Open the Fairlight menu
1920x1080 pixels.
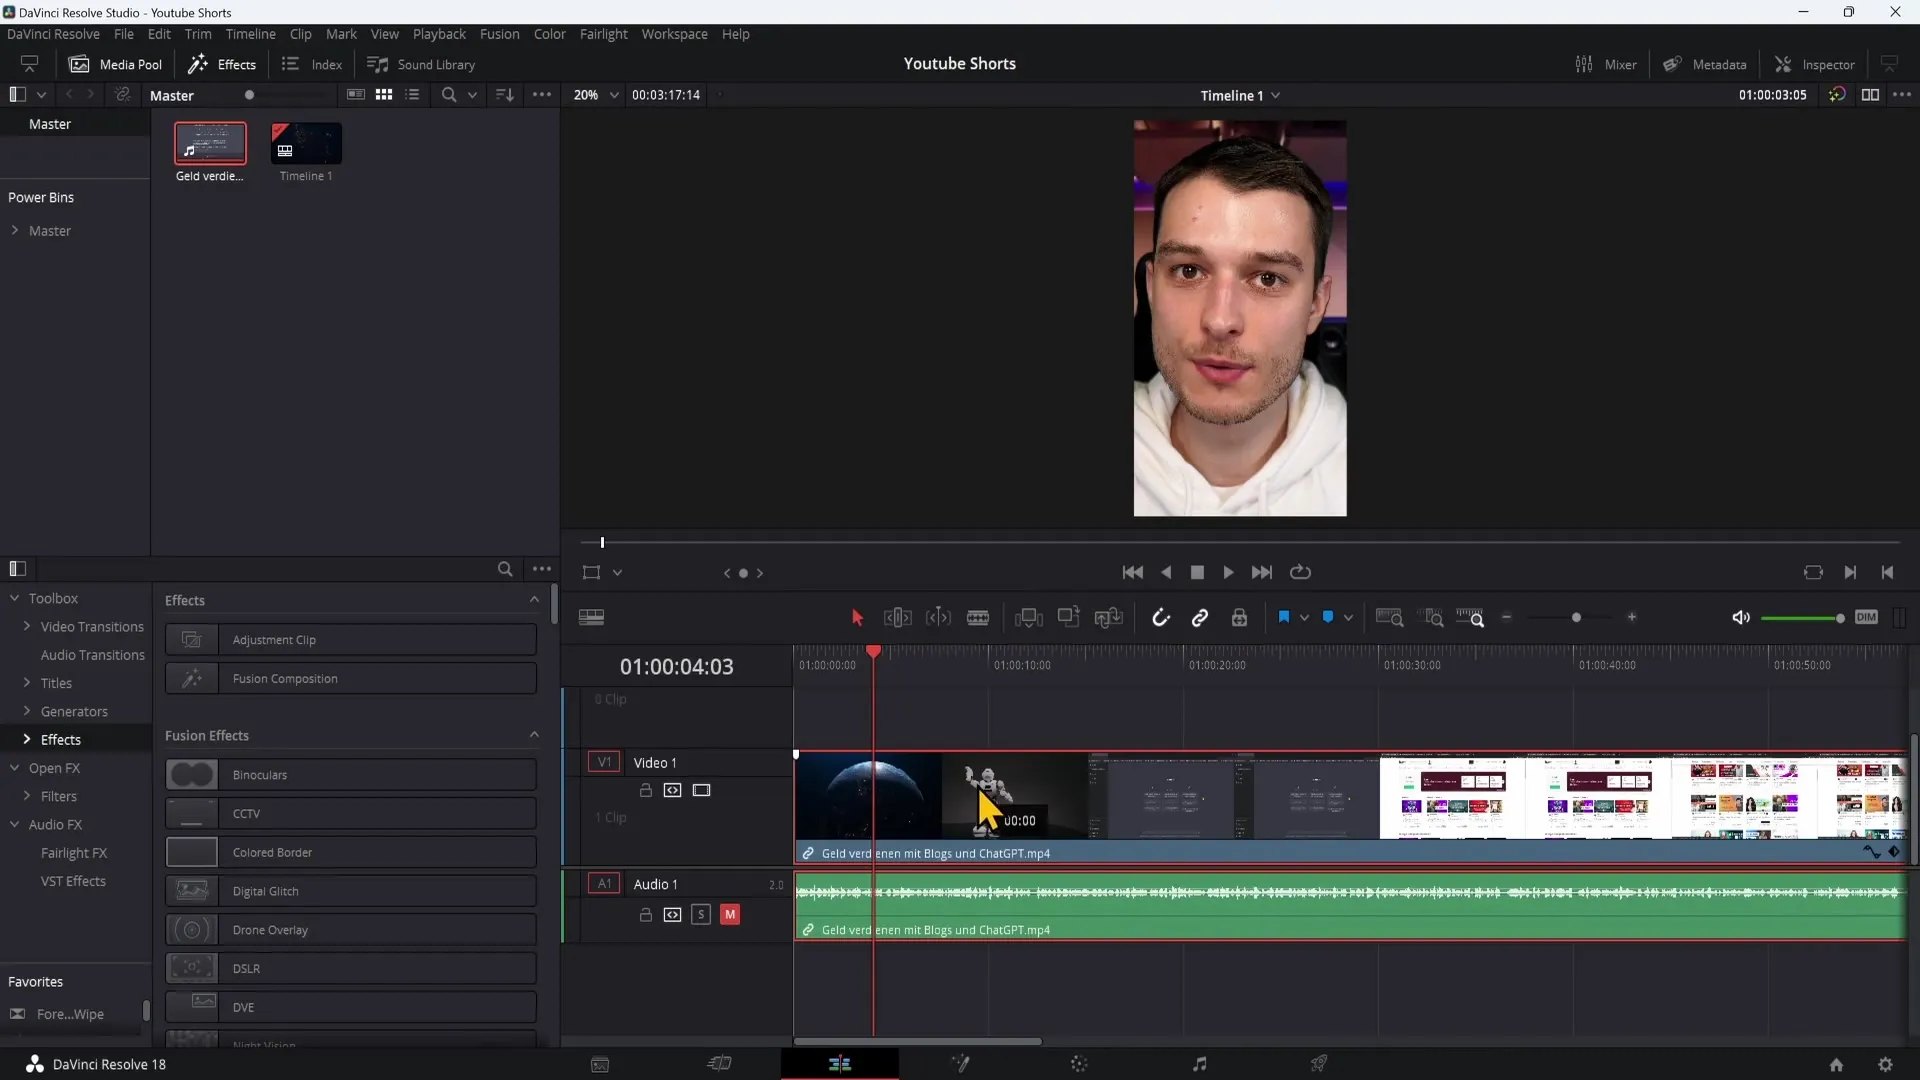click(x=603, y=34)
